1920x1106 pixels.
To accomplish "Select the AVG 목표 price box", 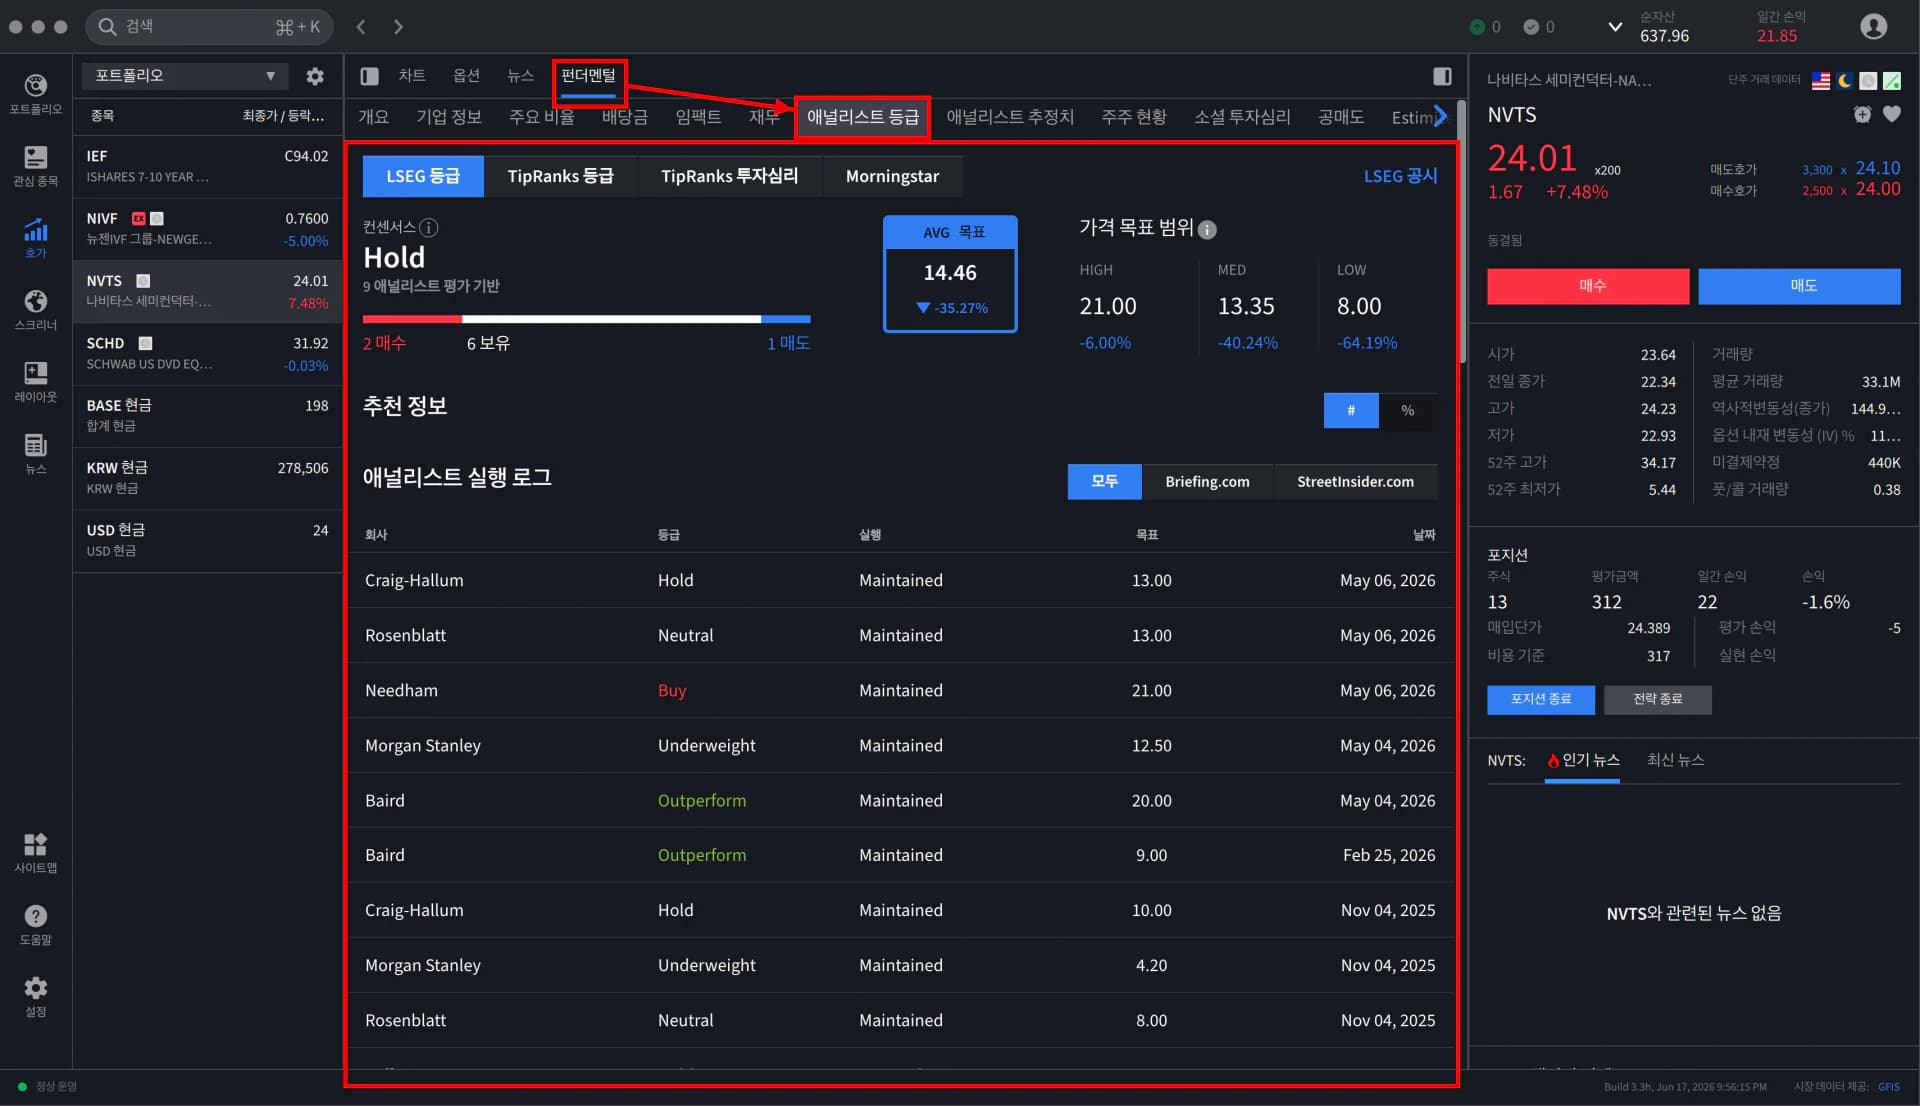I will pos(950,274).
